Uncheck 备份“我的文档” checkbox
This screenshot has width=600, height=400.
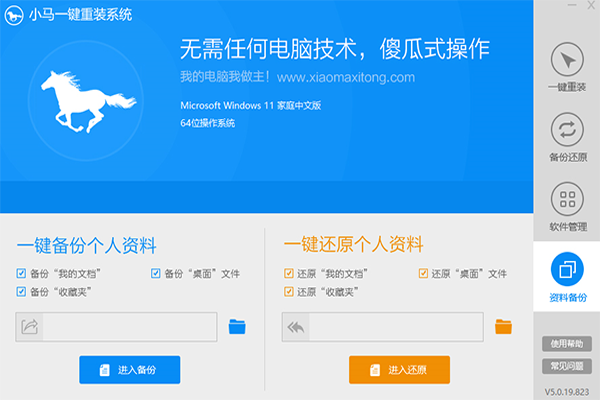pyautogui.click(x=21, y=273)
